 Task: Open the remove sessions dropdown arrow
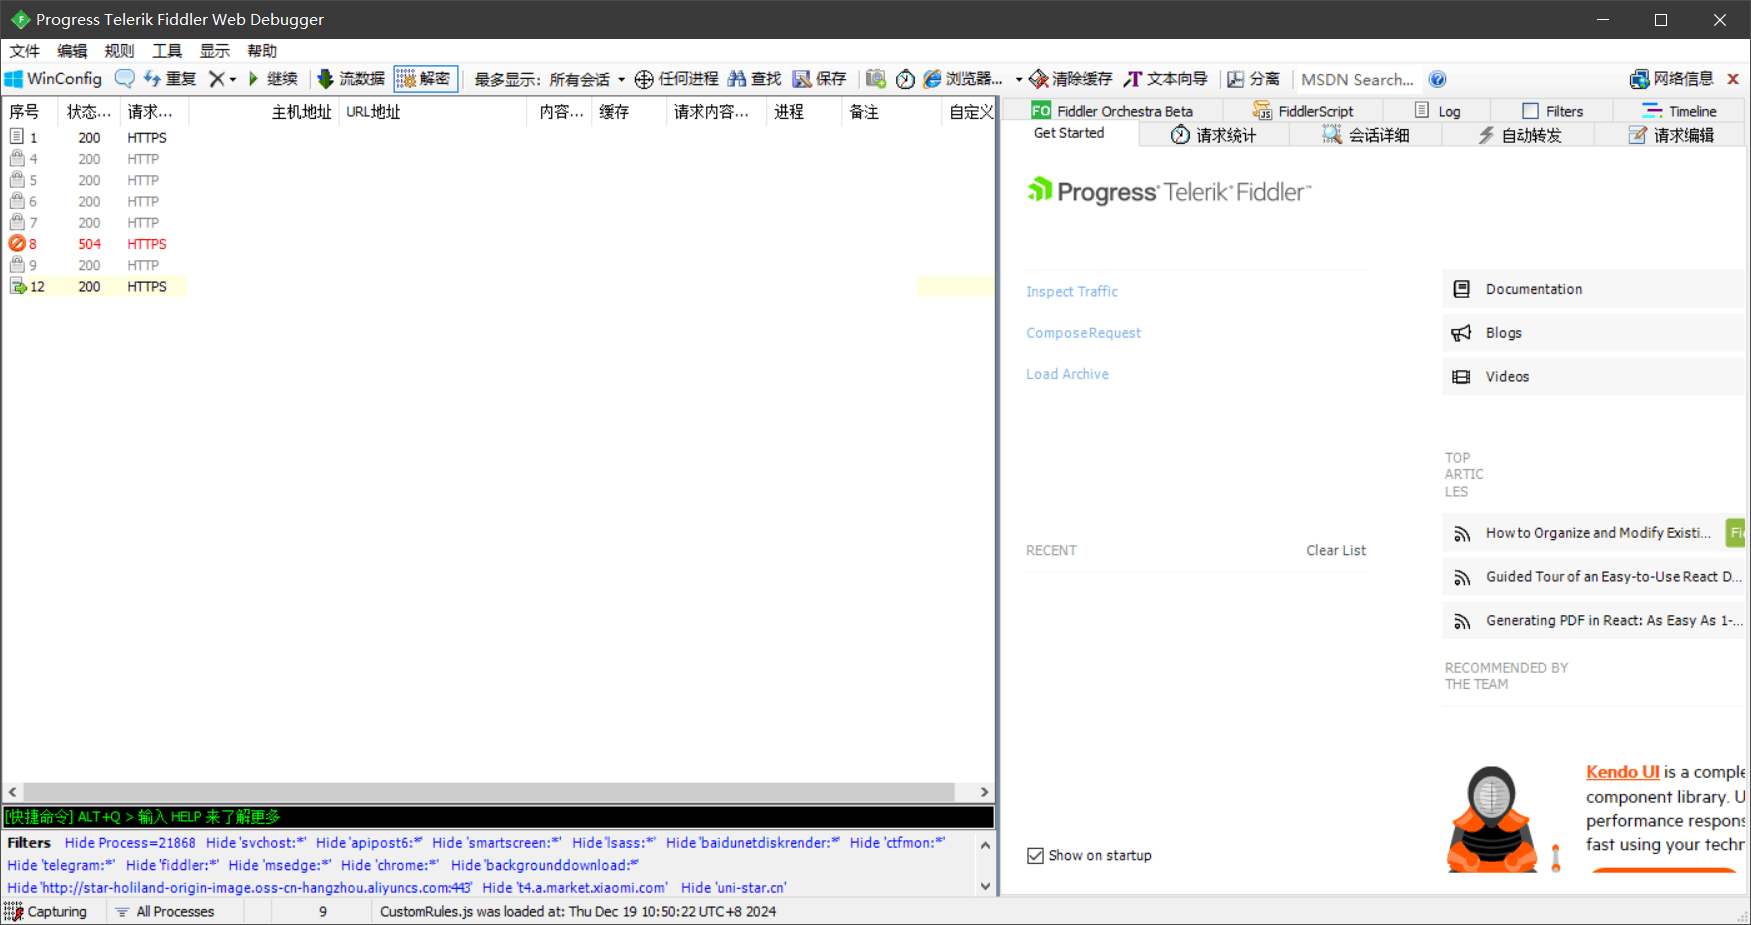233,79
